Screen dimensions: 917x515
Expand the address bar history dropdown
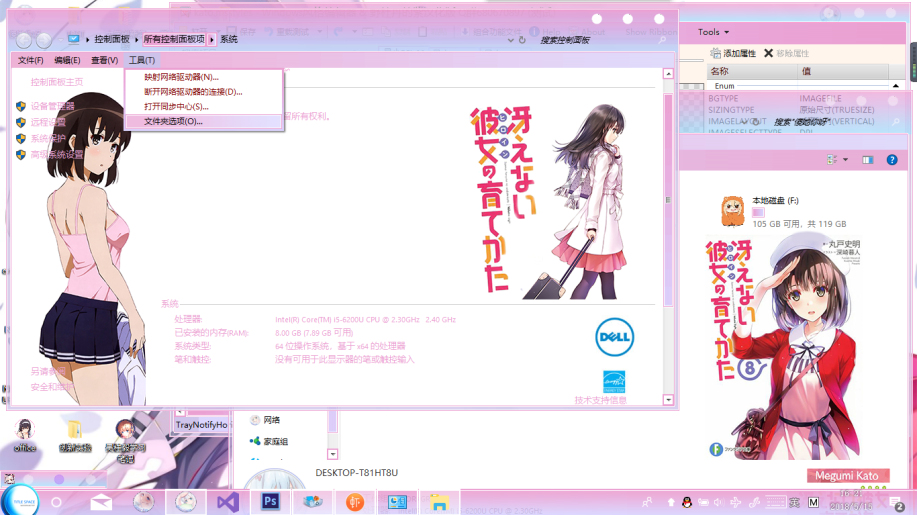click(511, 40)
